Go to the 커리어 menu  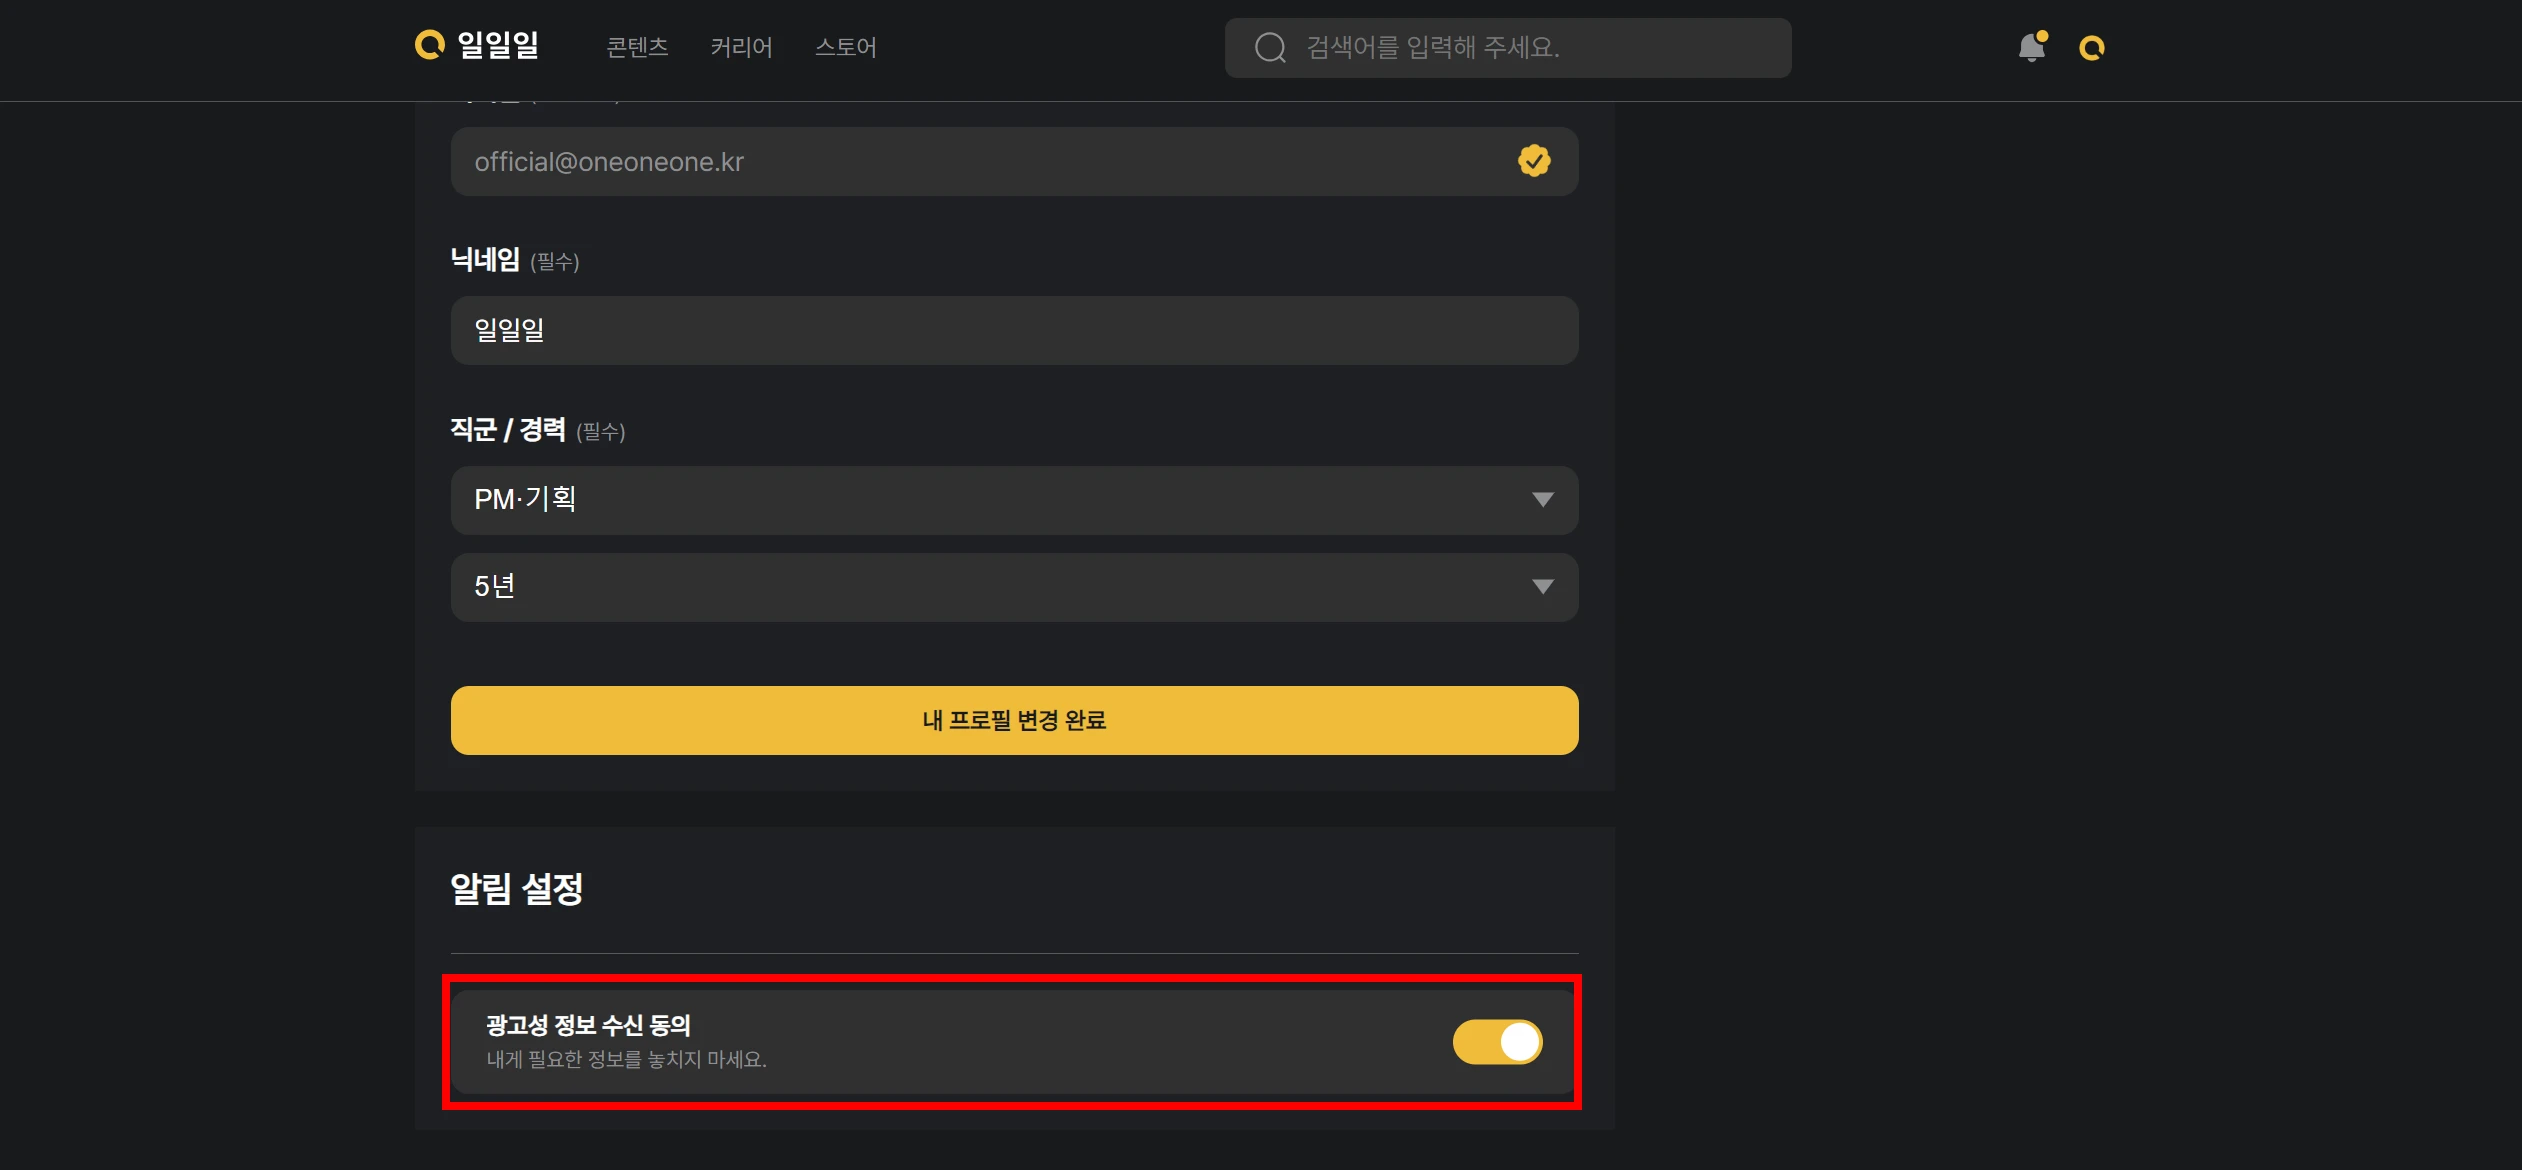(x=741, y=47)
